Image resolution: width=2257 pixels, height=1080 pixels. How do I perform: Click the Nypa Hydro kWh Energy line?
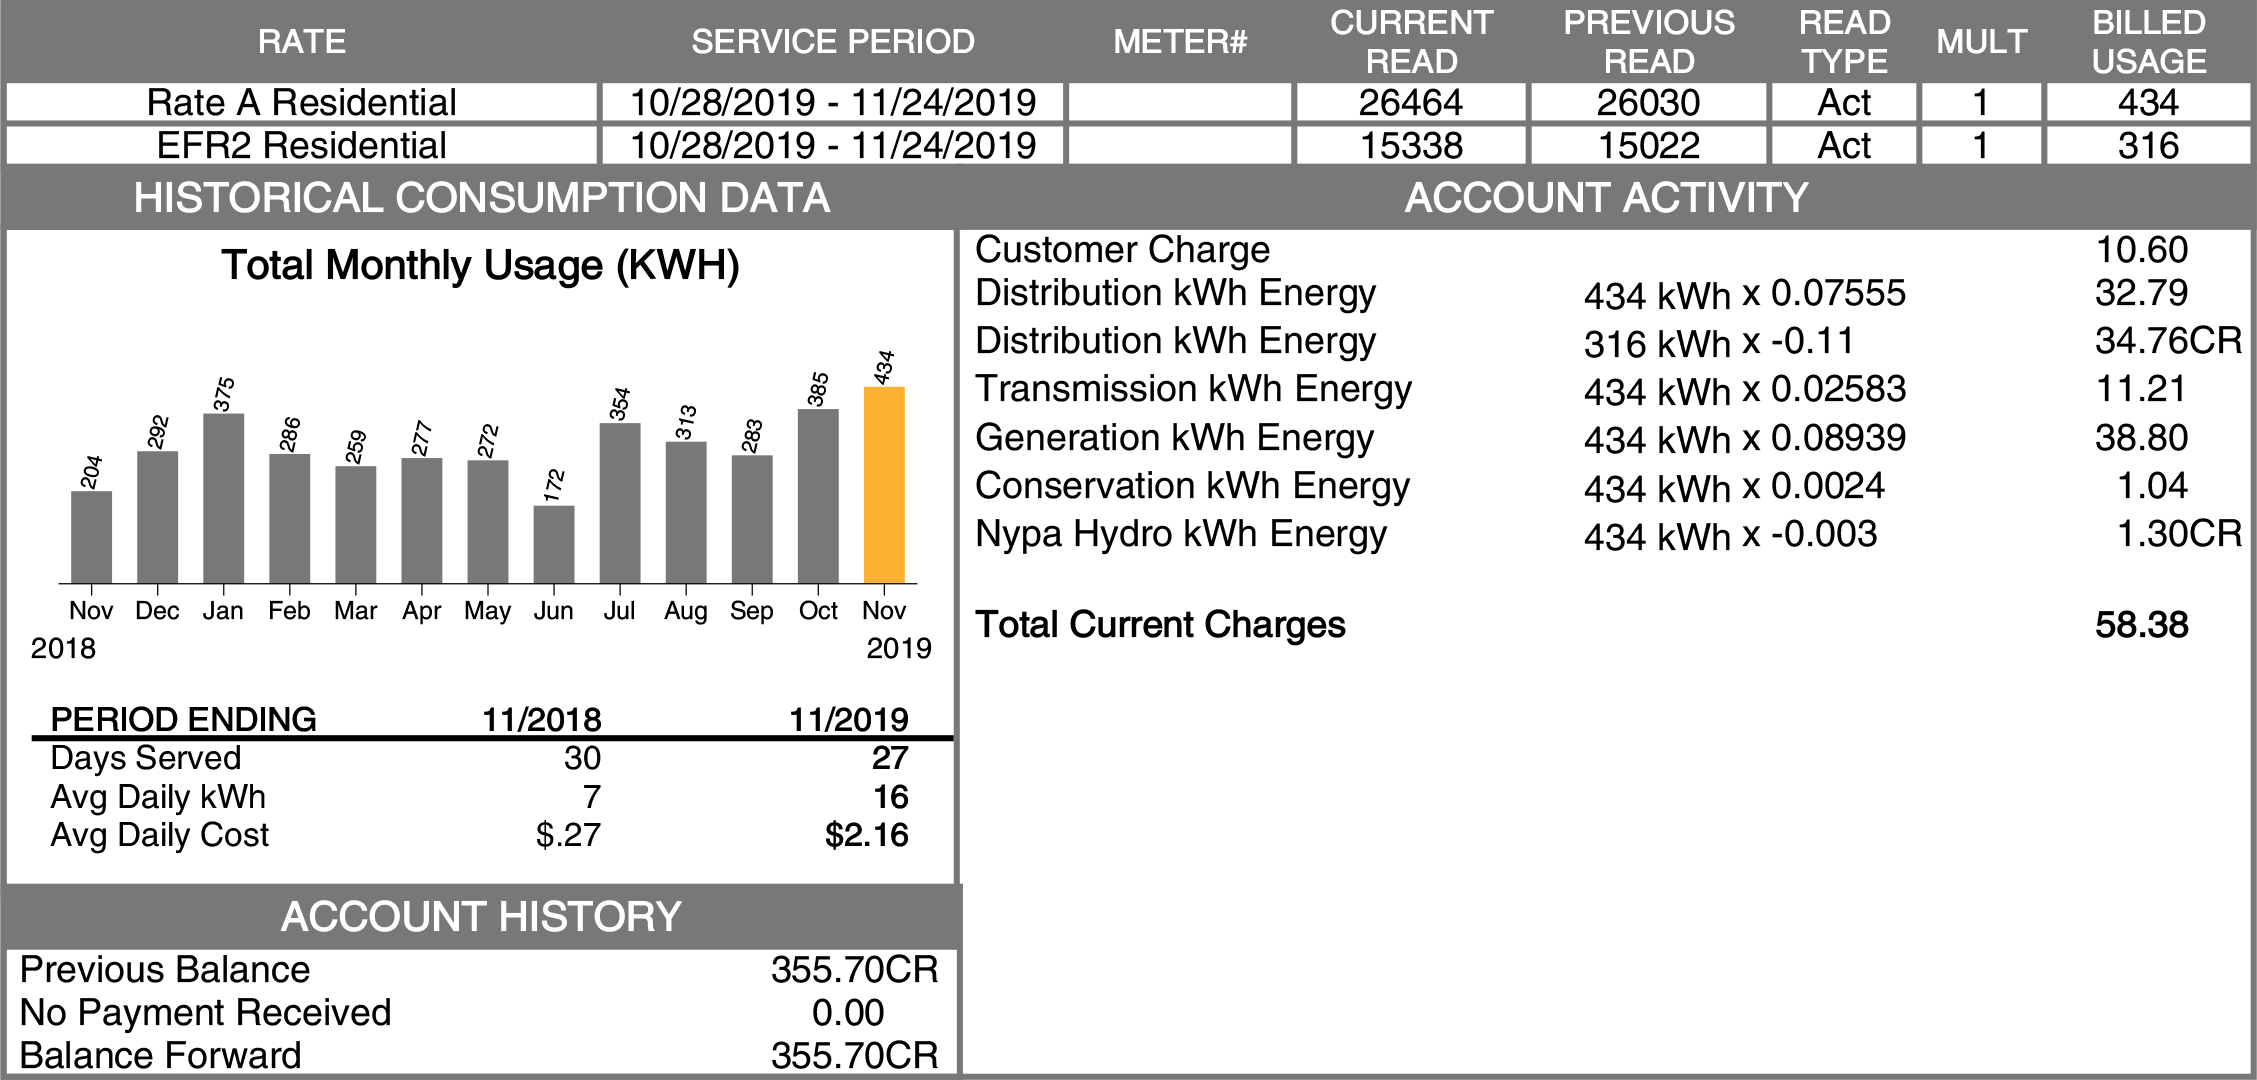pos(1180,534)
